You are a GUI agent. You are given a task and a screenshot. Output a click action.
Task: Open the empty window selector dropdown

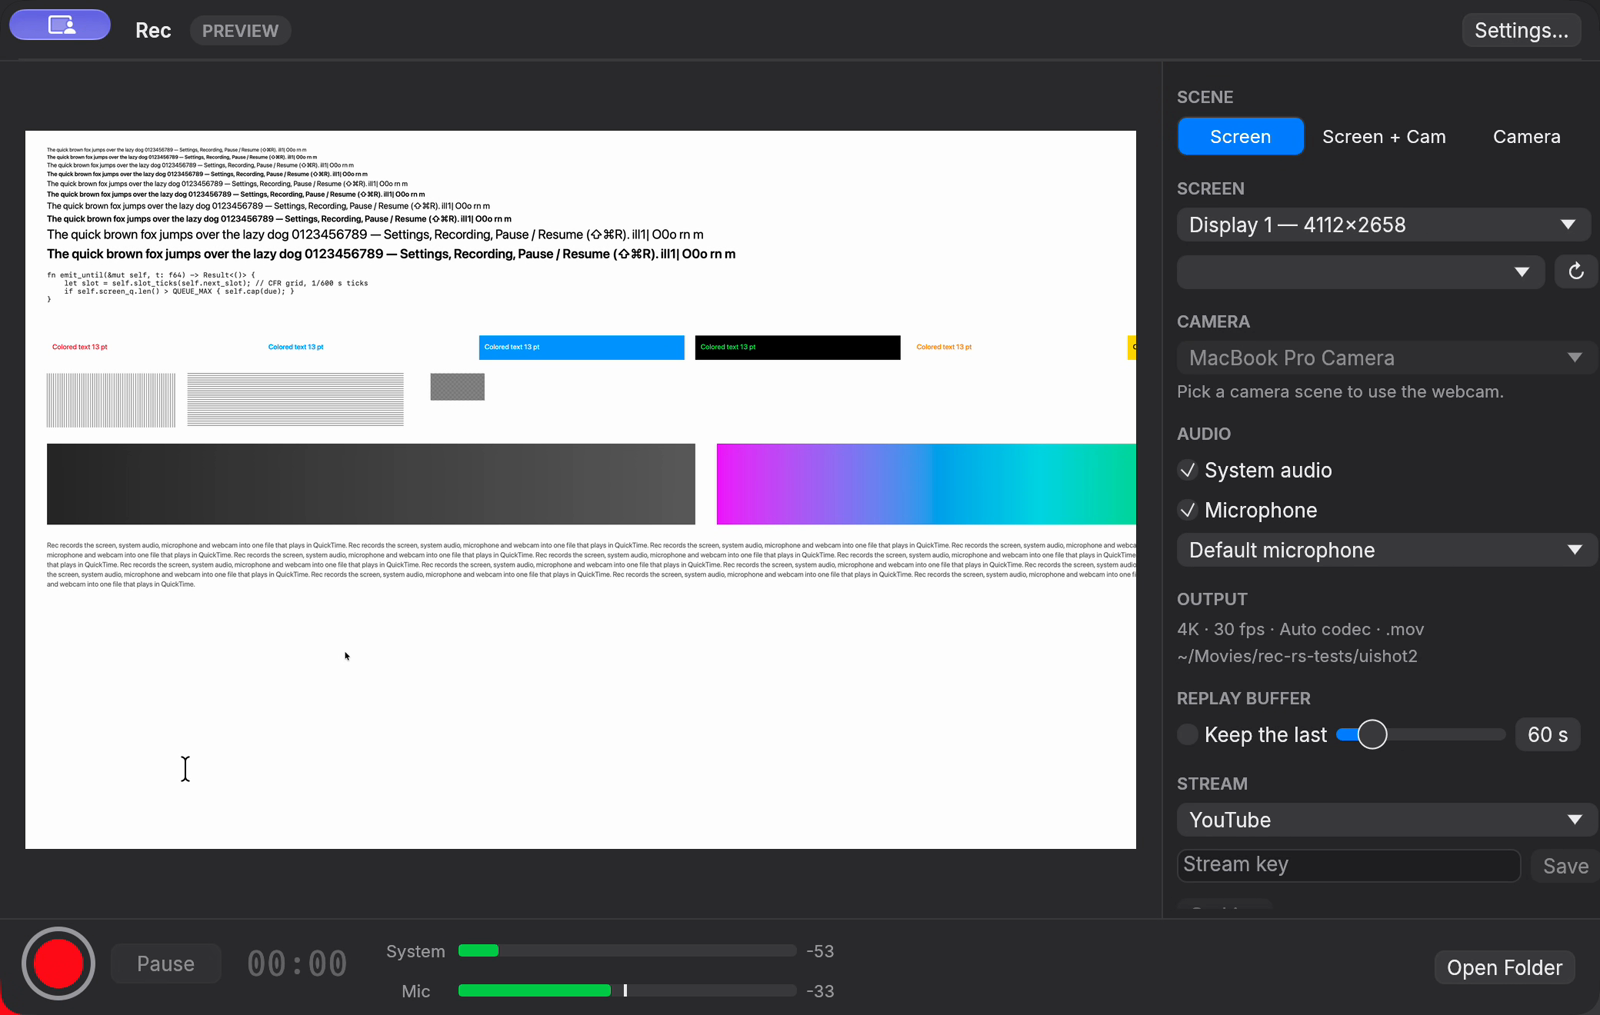[1360, 272]
